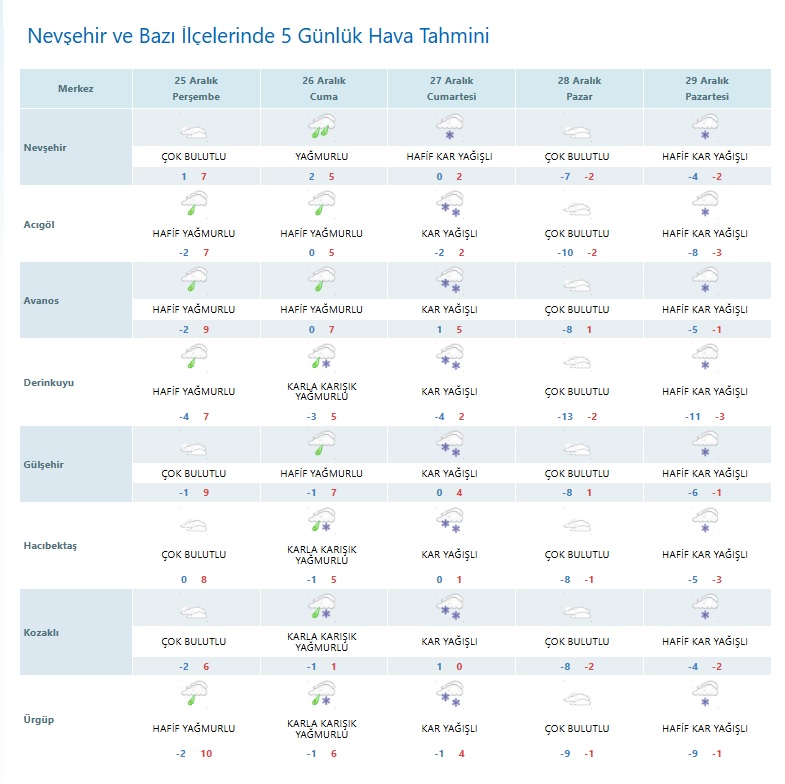Select the 29 Aralık Pazartesi column header

(x=705, y=88)
